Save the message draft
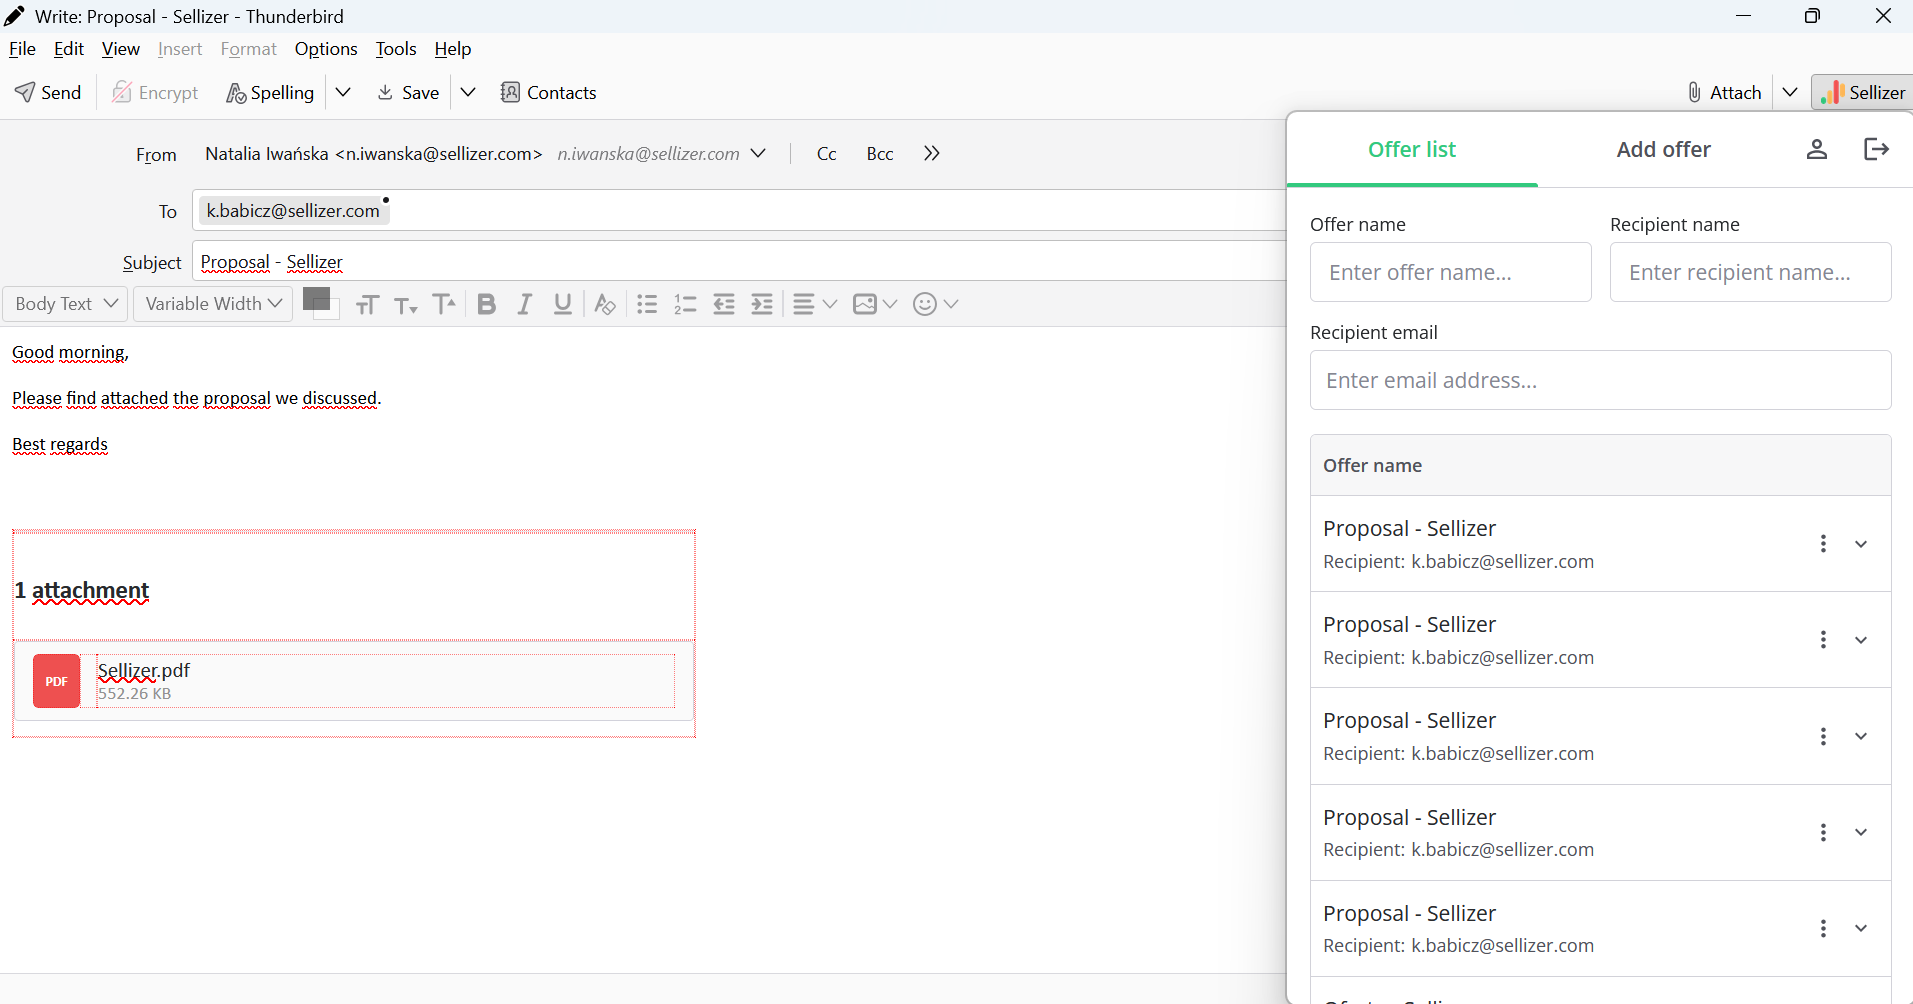1913x1004 pixels. coord(408,93)
